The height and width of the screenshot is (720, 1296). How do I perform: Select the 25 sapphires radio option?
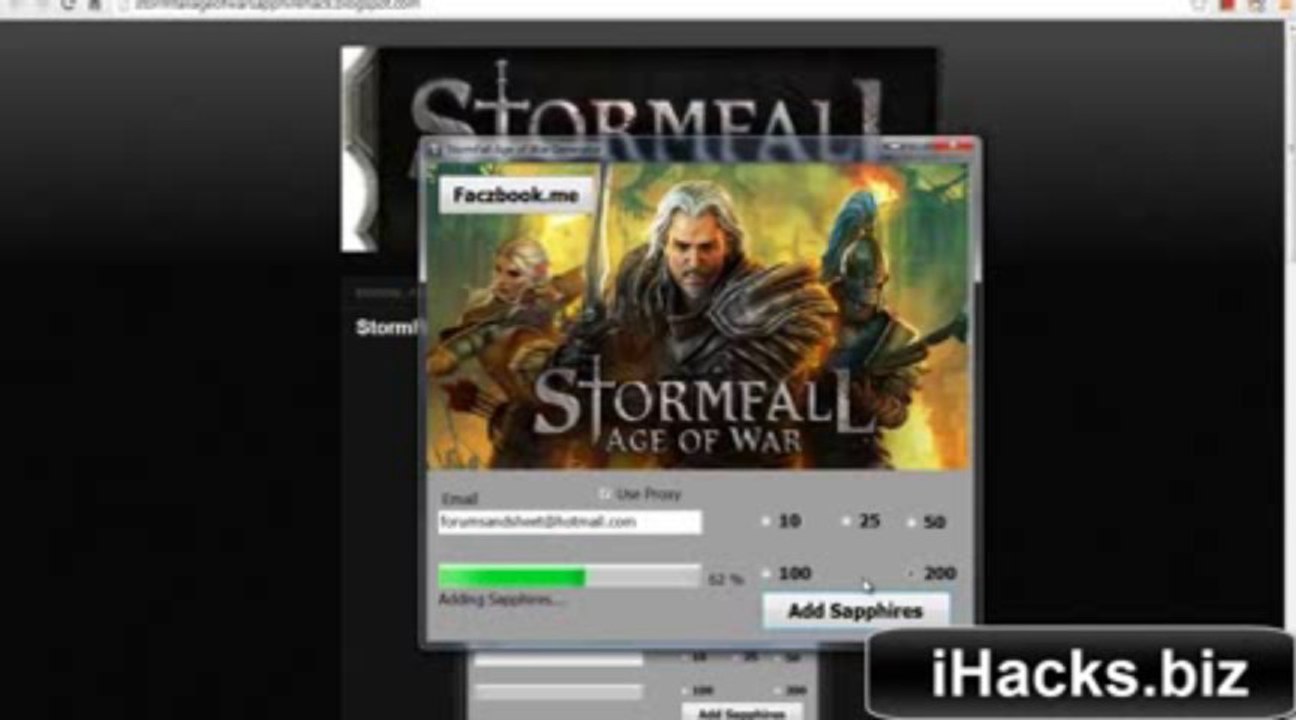(845, 521)
